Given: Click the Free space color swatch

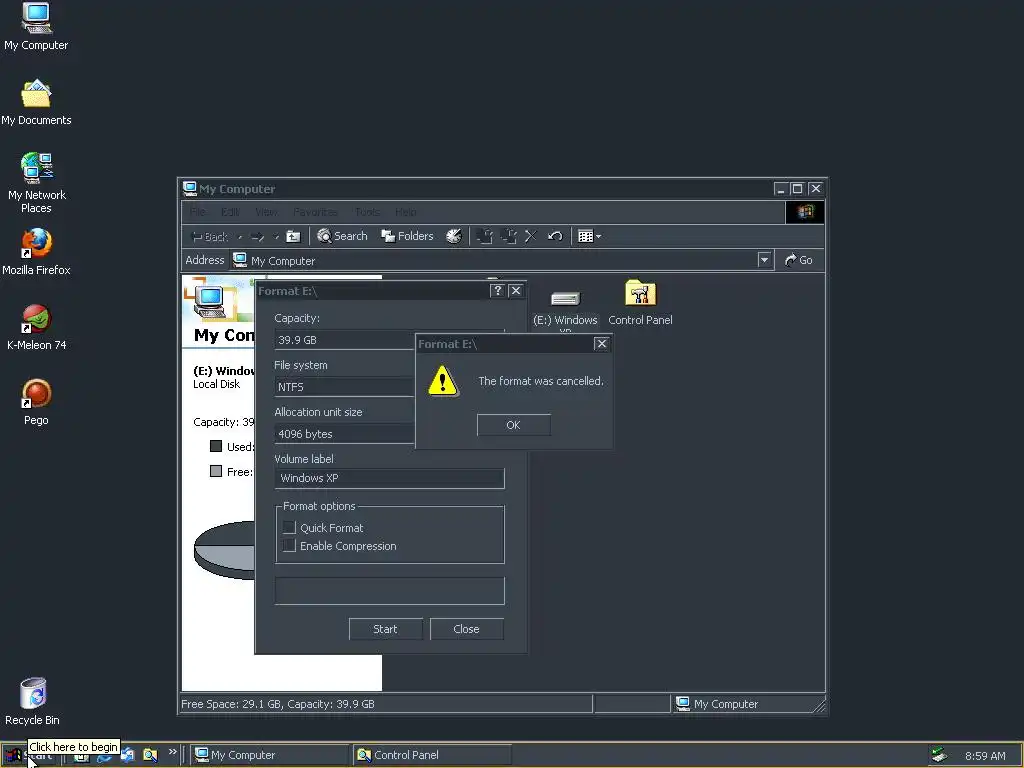Looking at the screenshot, I should click(216, 471).
